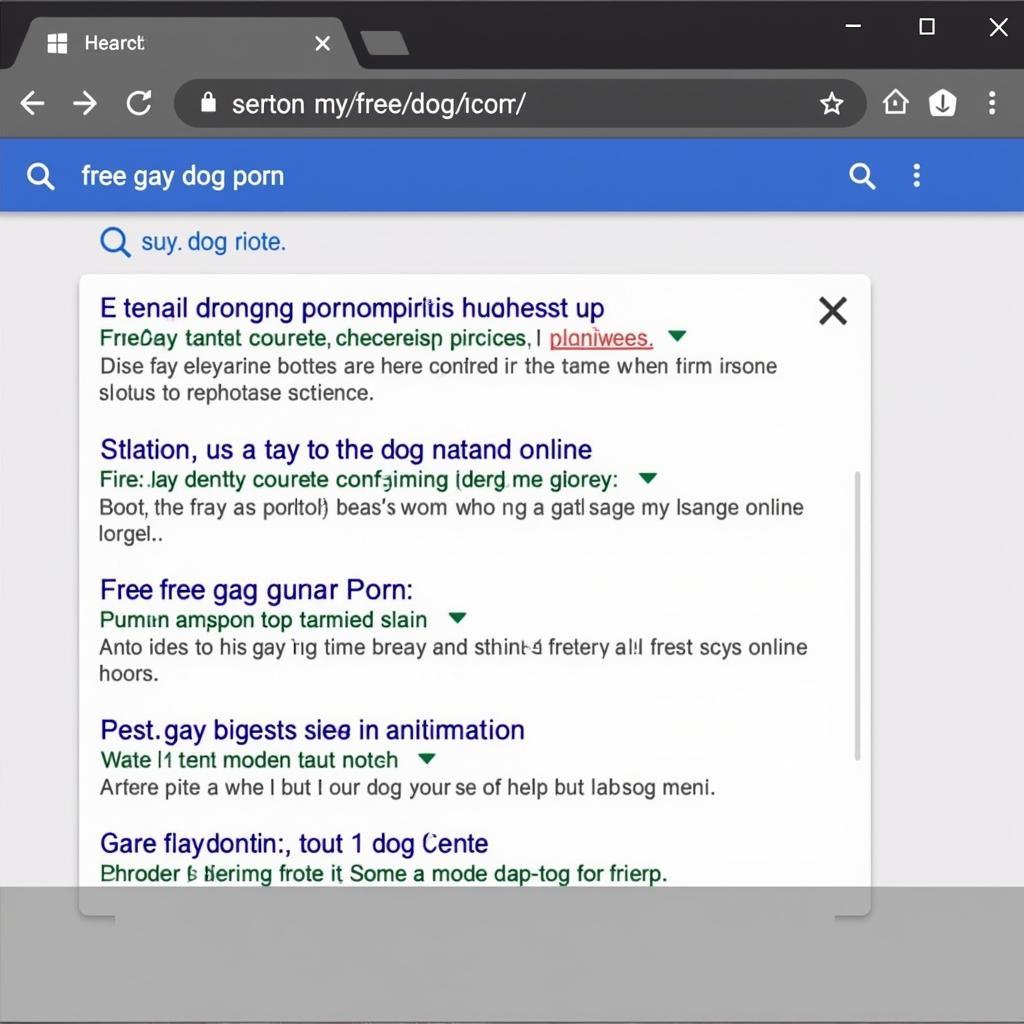Open the red 'planiwees.' link
This screenshot has width=1024, height=1024.
(601, 338)
